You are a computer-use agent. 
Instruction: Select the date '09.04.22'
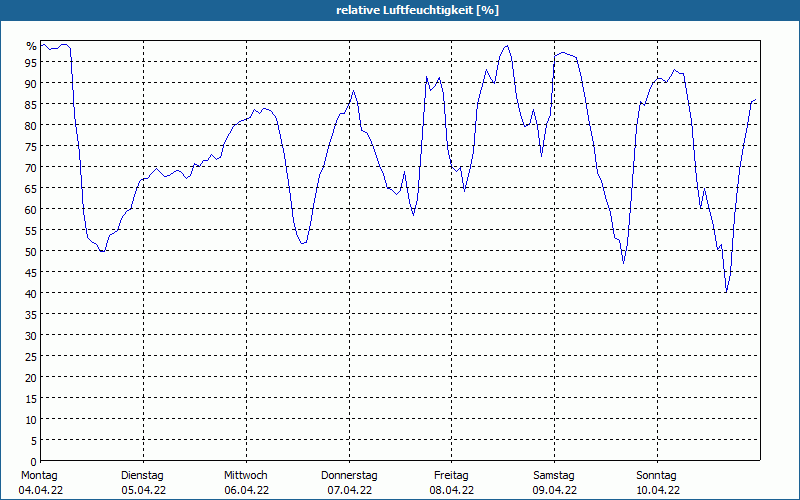coord(555,490)
